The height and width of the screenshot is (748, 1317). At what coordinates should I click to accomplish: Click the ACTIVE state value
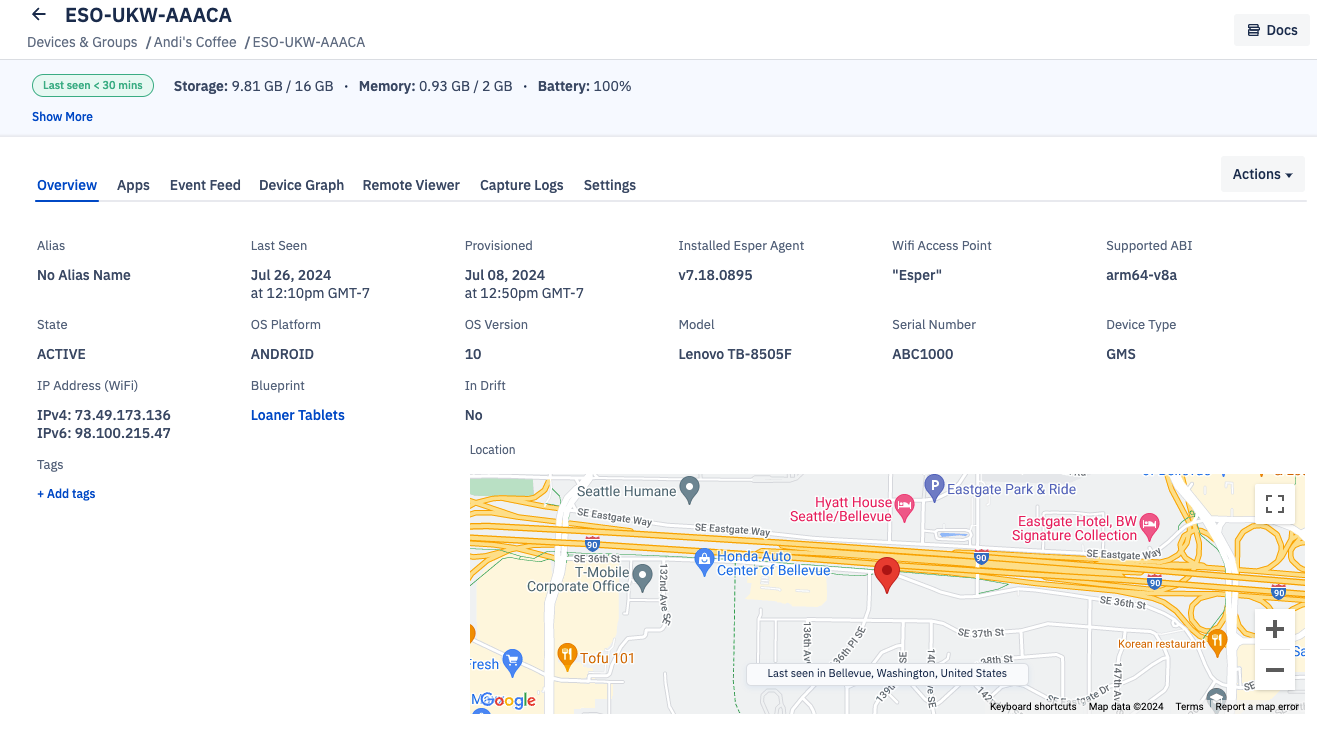(x=61, y=354)
